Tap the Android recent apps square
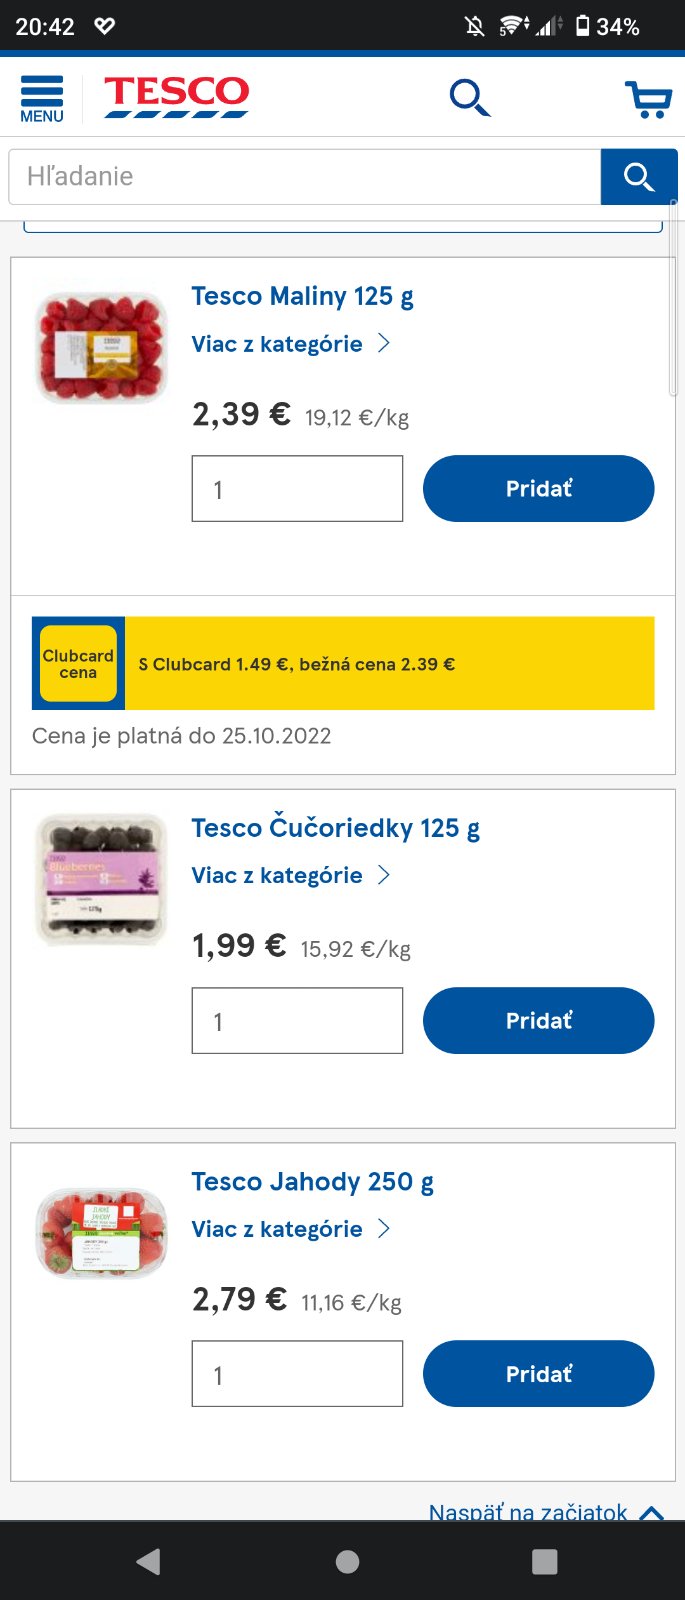Screen dimensions: 685x1600 tap(544, 1561)
